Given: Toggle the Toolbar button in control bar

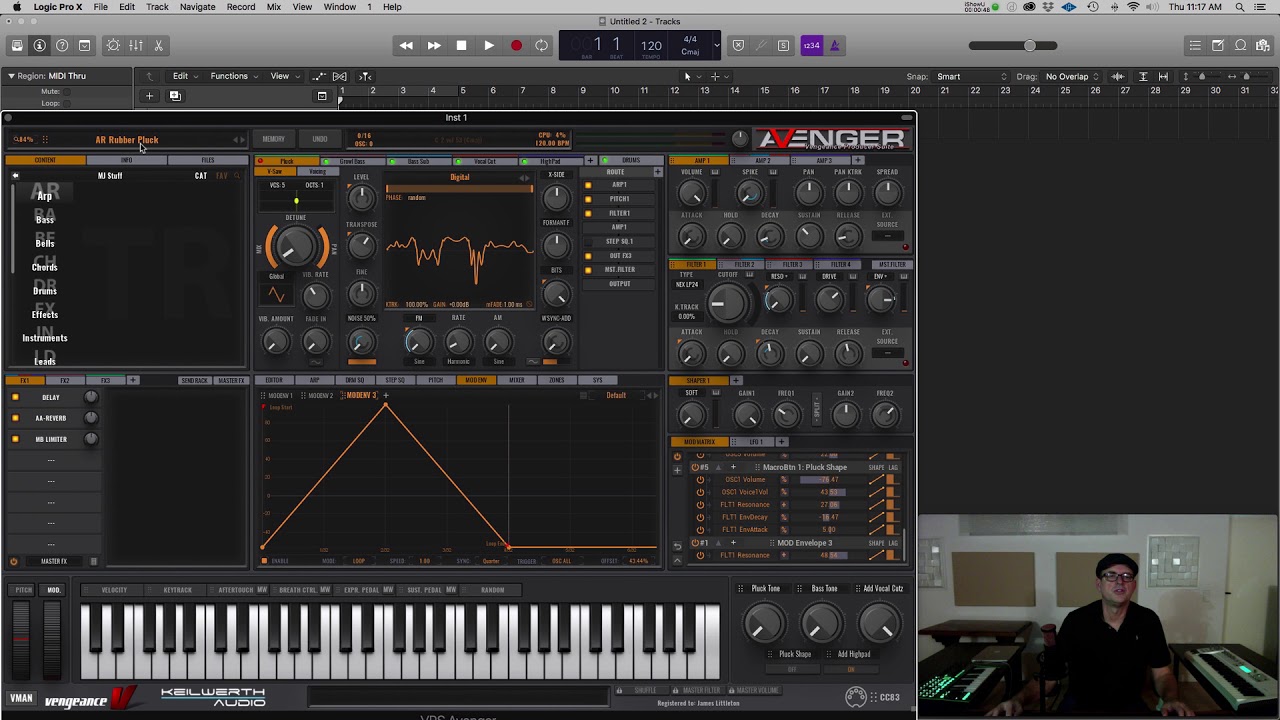Looking at the screenshot, I should point(84,45).
